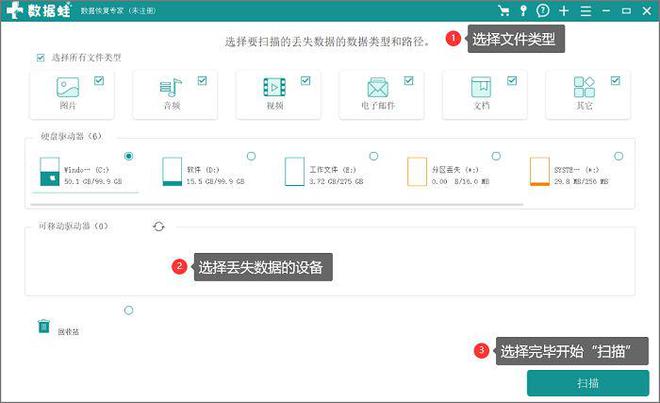Select the 工作文件 (E:) drive radio button
660x403 pixels.
click(373, 156)
